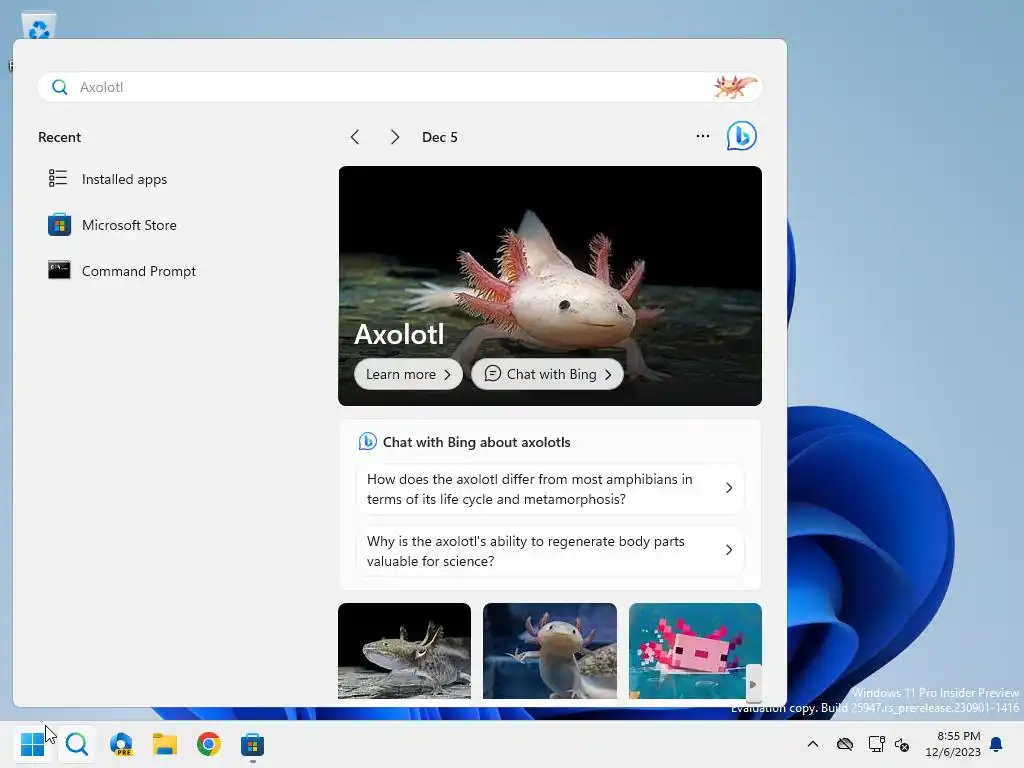
Task: Show hidden system tray icons
Action: (813, 744)
